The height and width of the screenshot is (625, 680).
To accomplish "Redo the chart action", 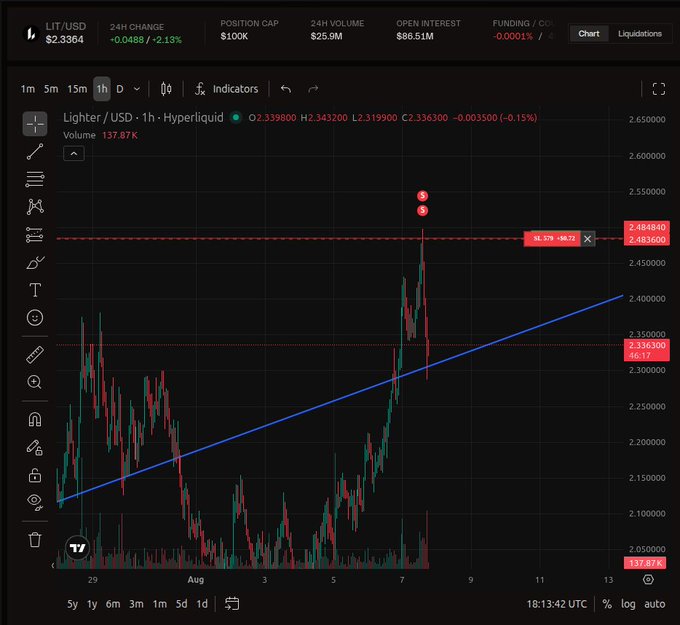I will (313, 89).
